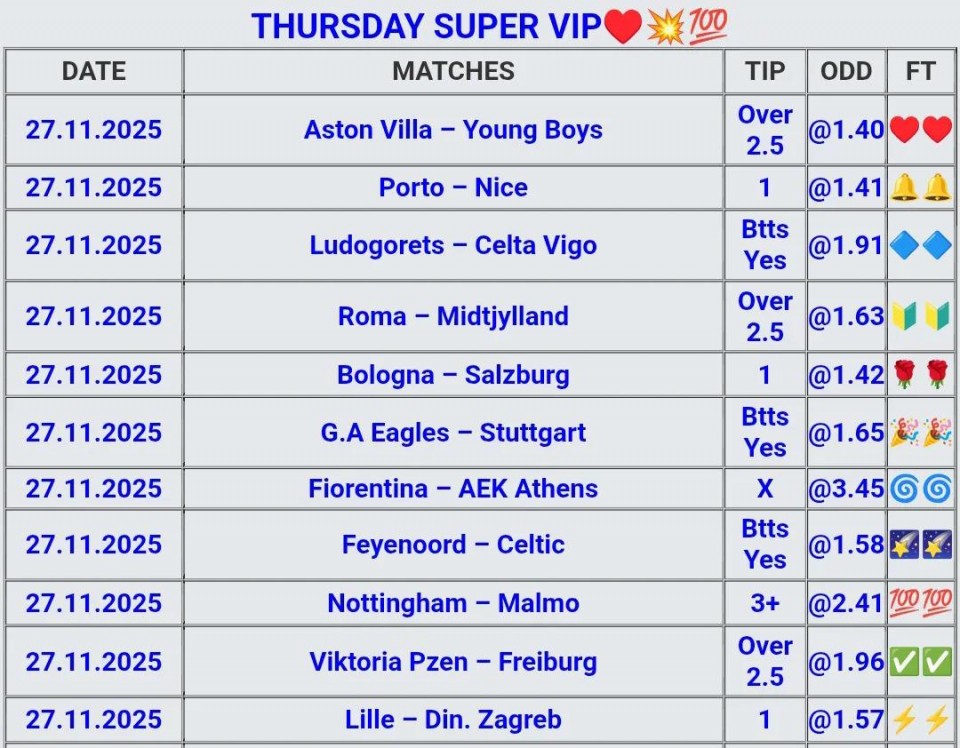Click the bell icons in Porto row
960x748 pixels.
920,188
